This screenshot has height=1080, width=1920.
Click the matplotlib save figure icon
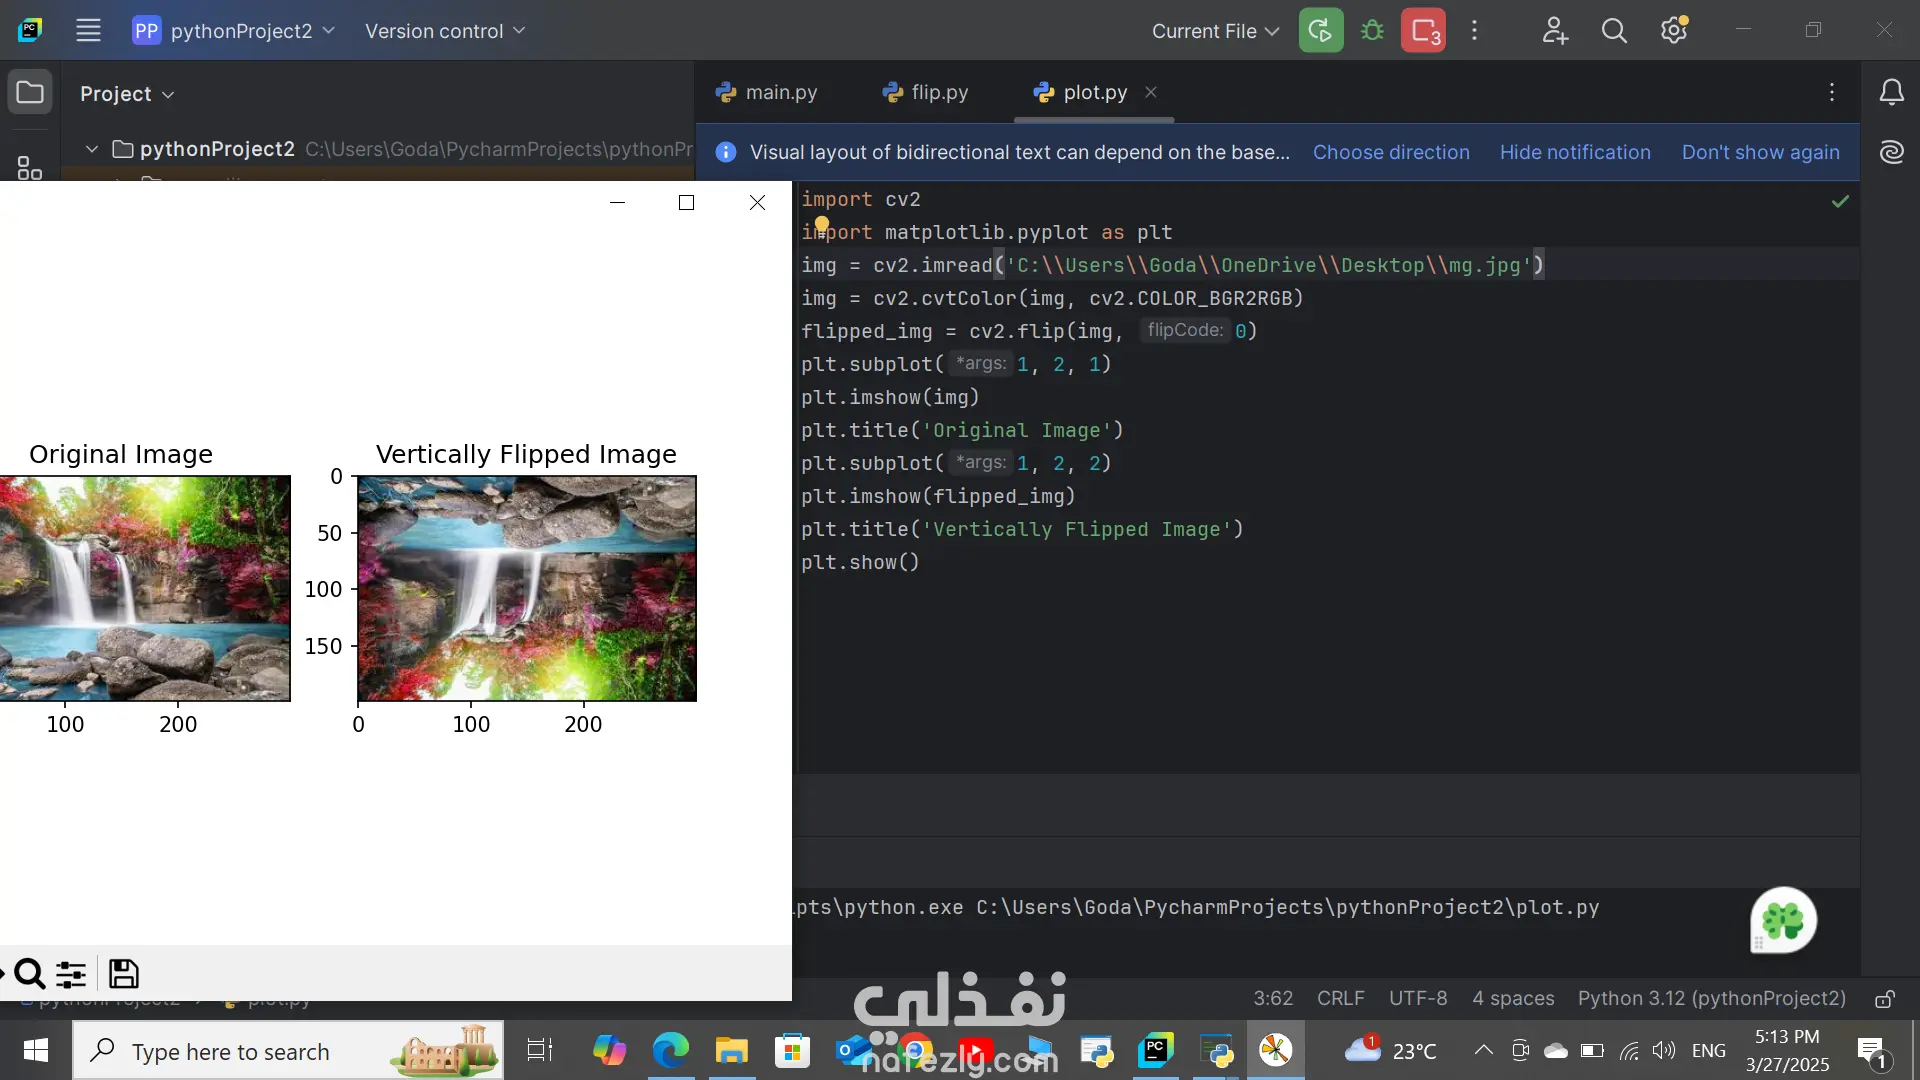124,973
